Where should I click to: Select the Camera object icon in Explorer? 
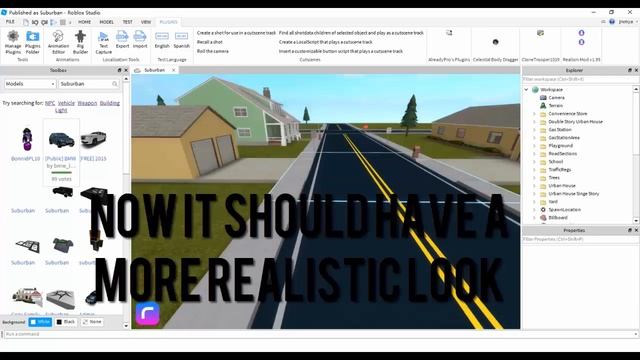[543, 98]
